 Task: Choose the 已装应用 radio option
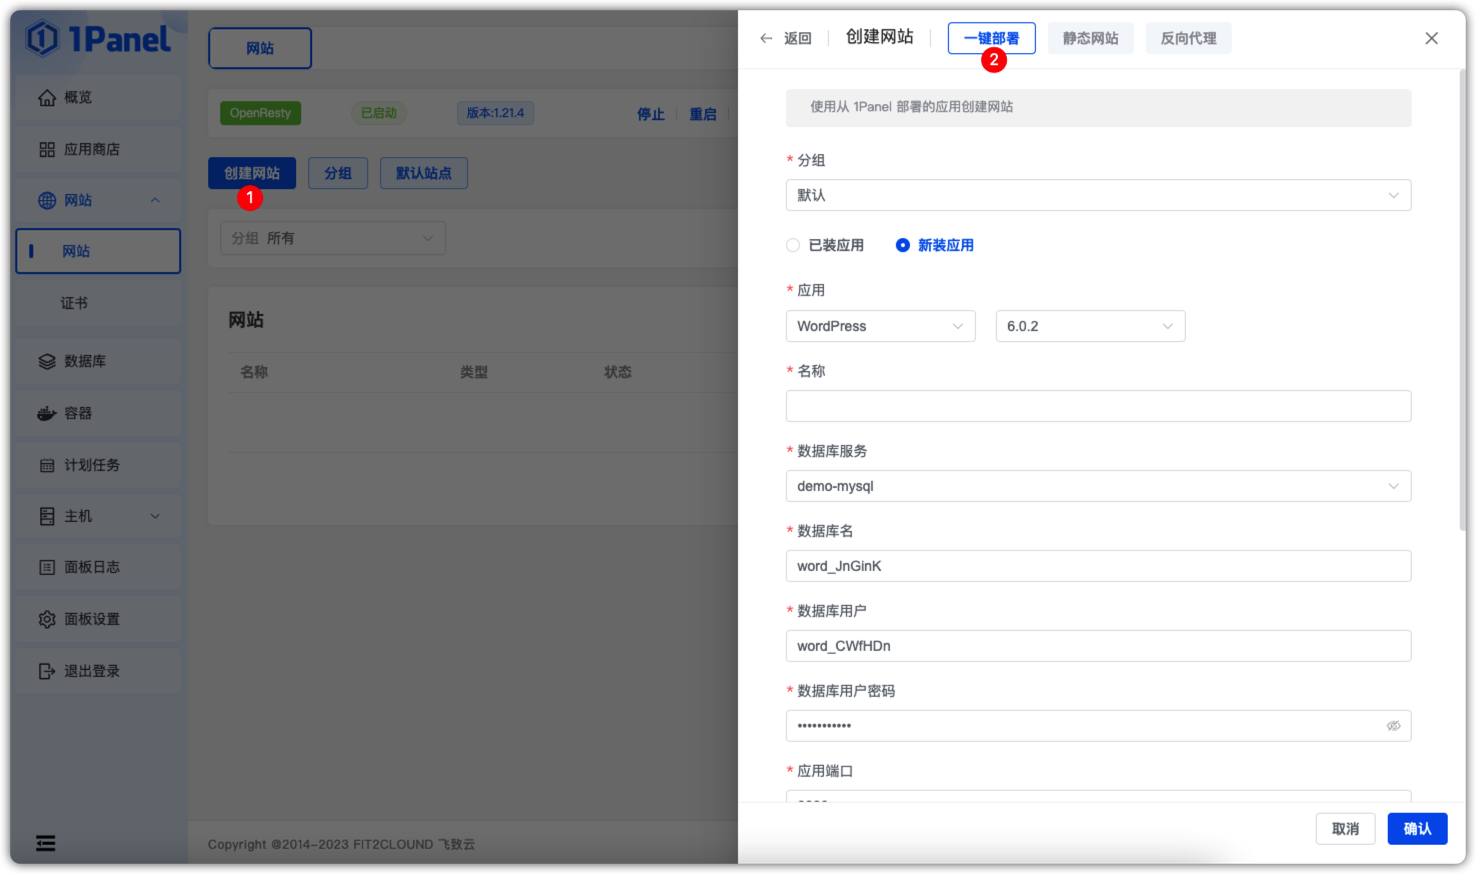tap(792, 245)
